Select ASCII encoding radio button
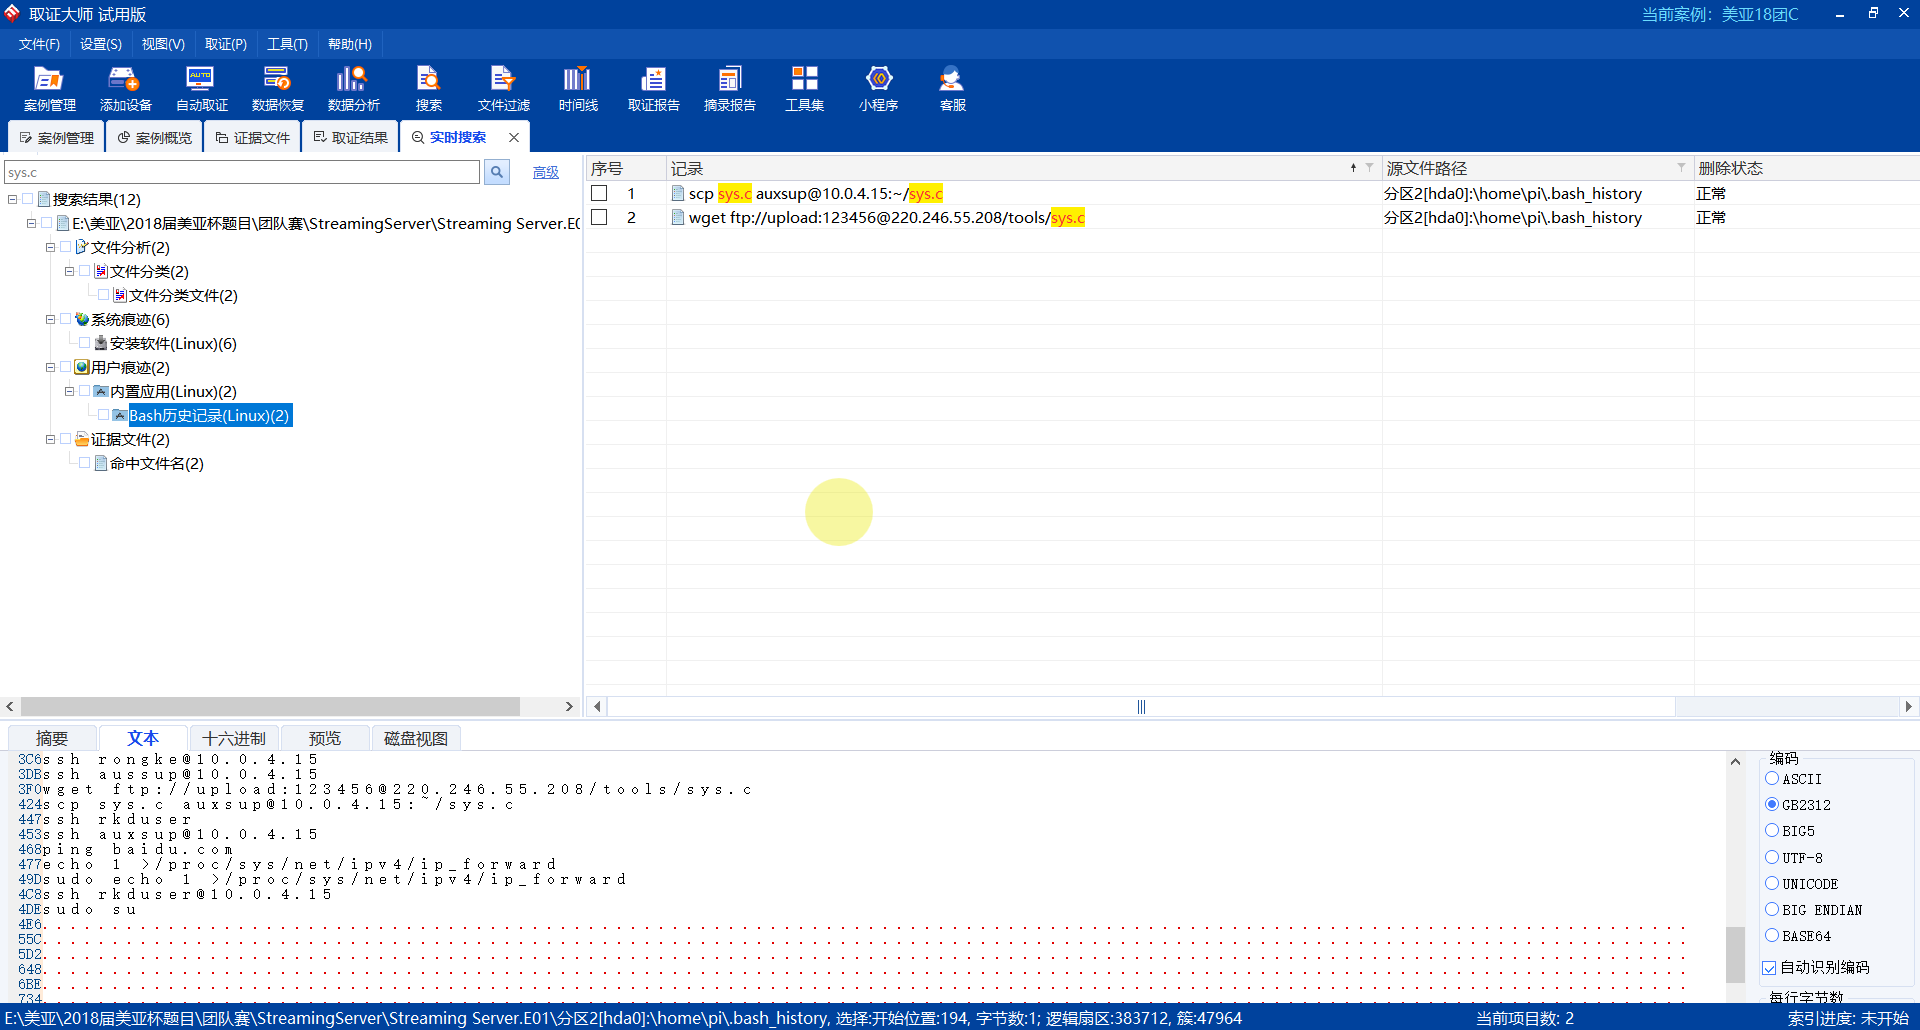The image size is (1920, 1030). tap(1772, 778)
